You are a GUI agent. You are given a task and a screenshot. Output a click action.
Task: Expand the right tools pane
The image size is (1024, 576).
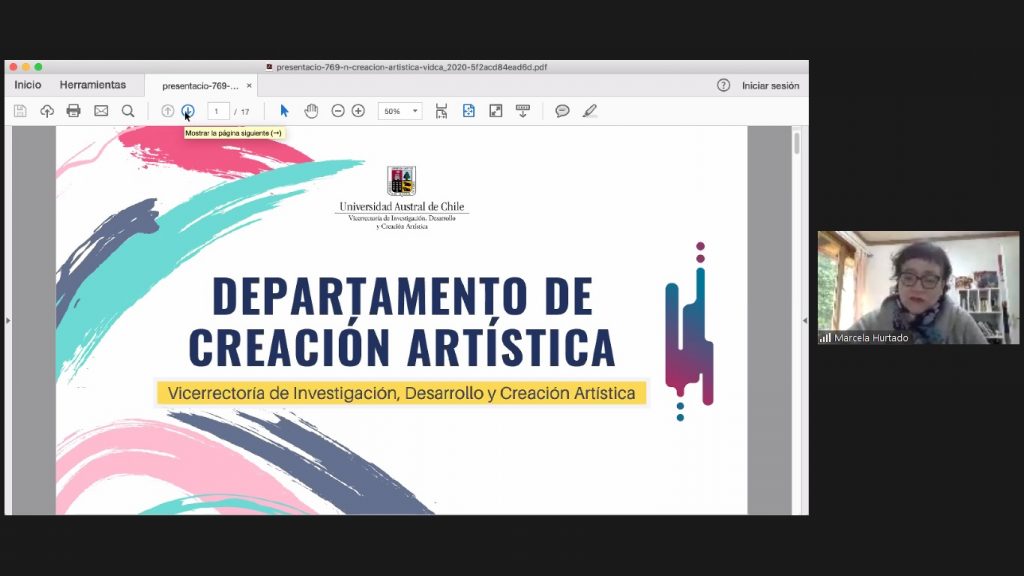tap(805, 320)
